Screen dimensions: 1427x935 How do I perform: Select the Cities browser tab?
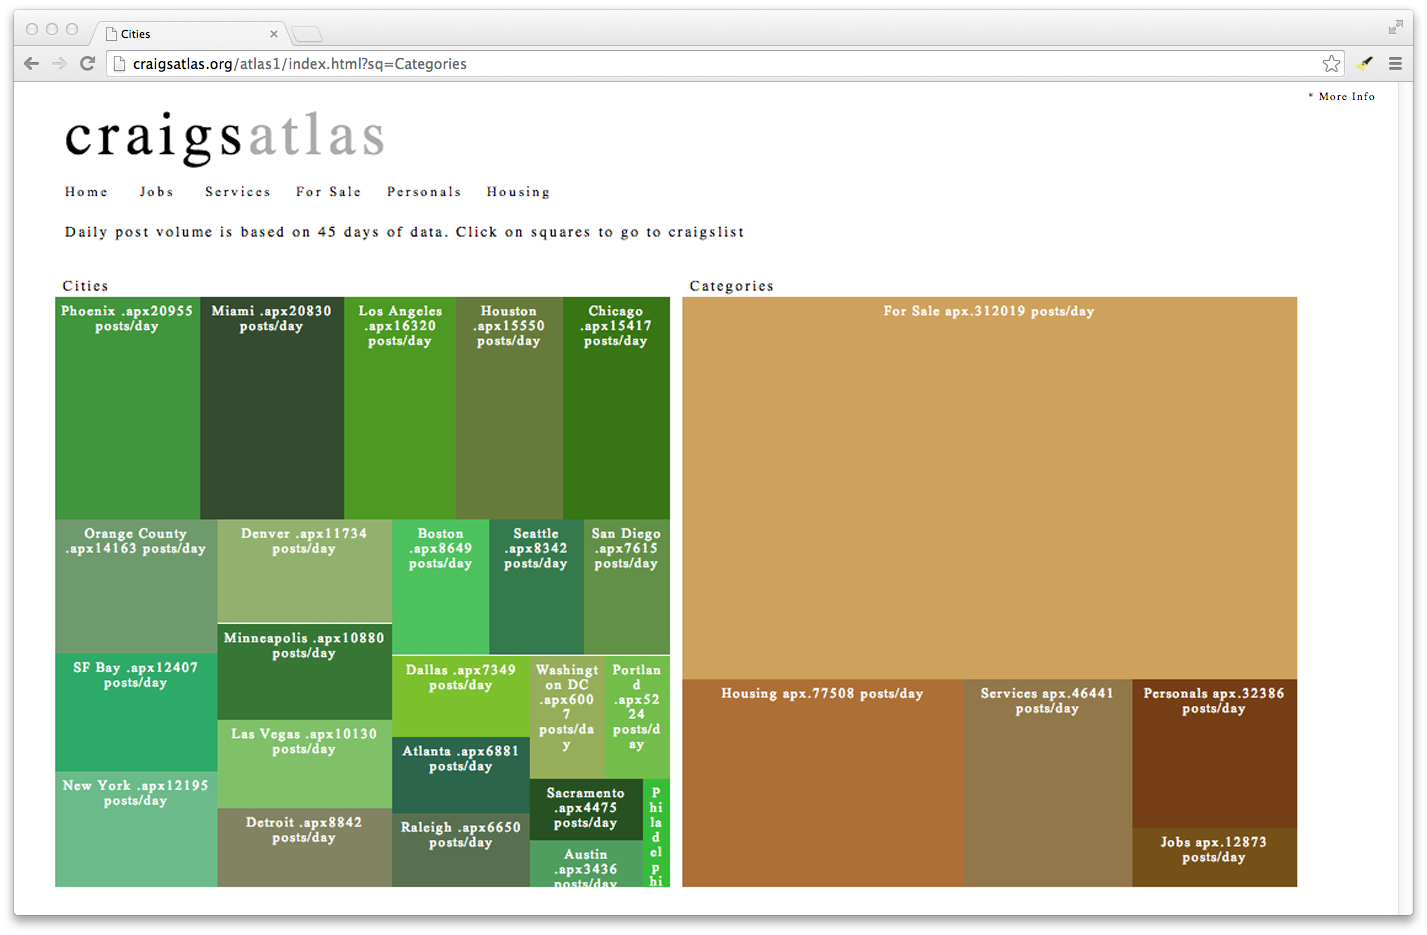pos(190,34)
